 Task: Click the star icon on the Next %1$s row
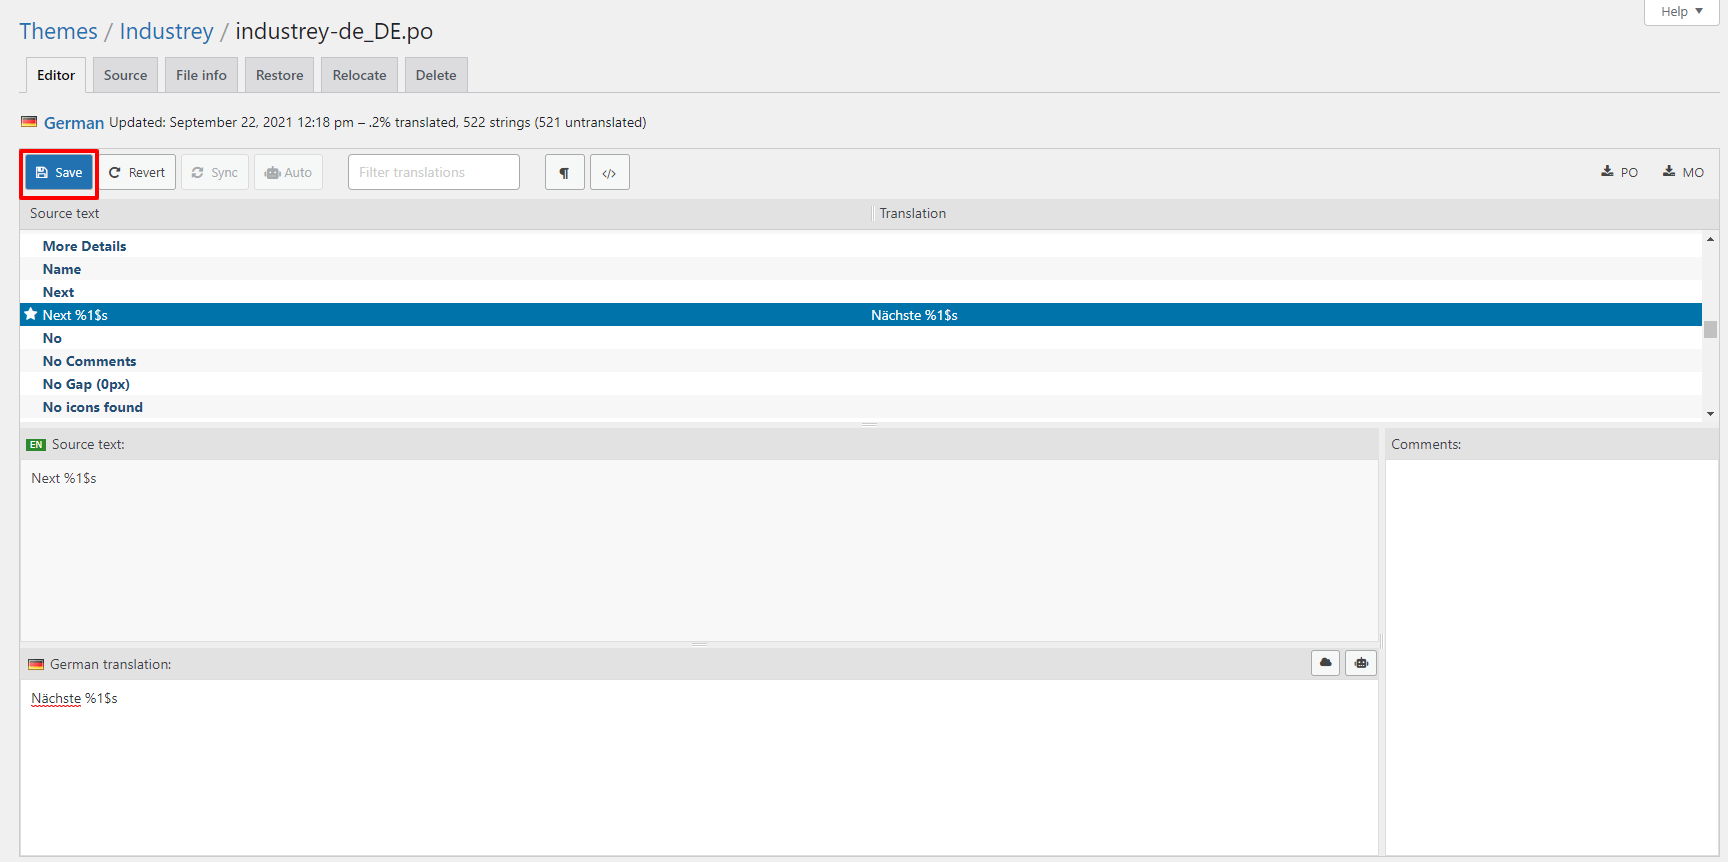point(31,315)
